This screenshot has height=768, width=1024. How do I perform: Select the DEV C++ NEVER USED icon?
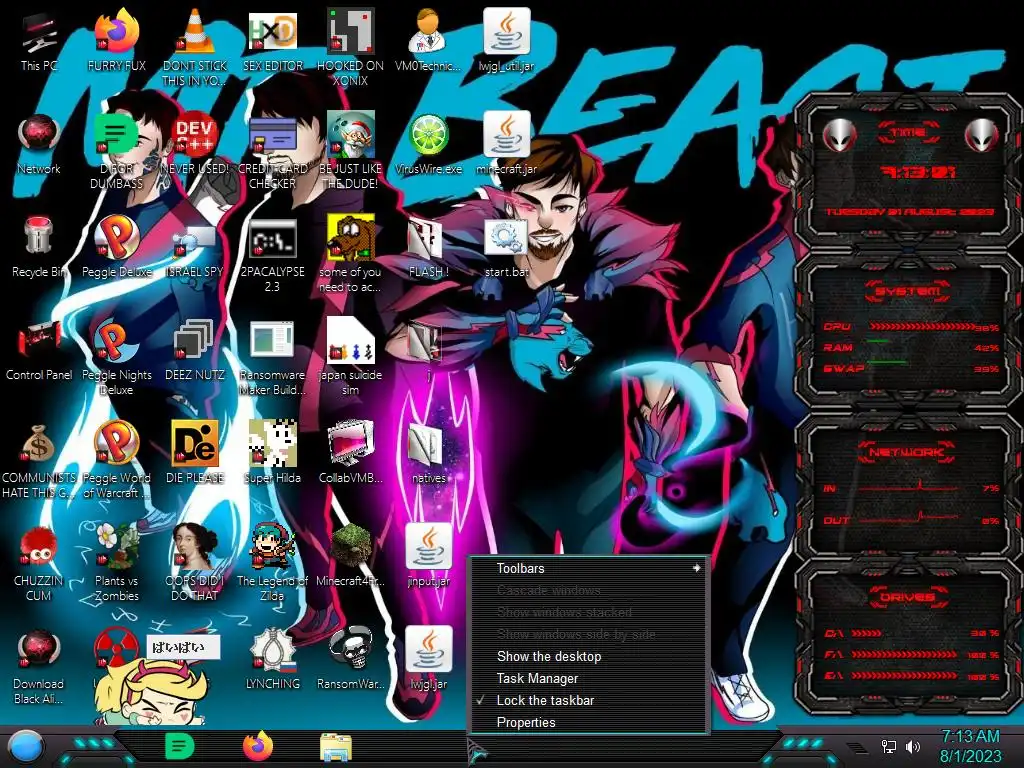pyautogui.click(x=195, y=136)
